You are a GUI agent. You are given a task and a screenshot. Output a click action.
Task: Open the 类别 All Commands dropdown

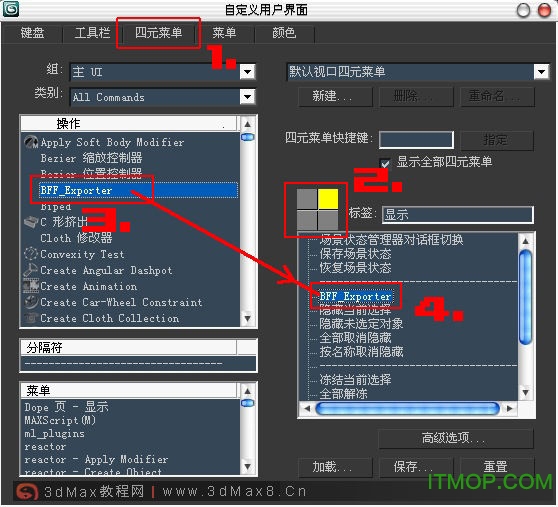tap(247, 97)
